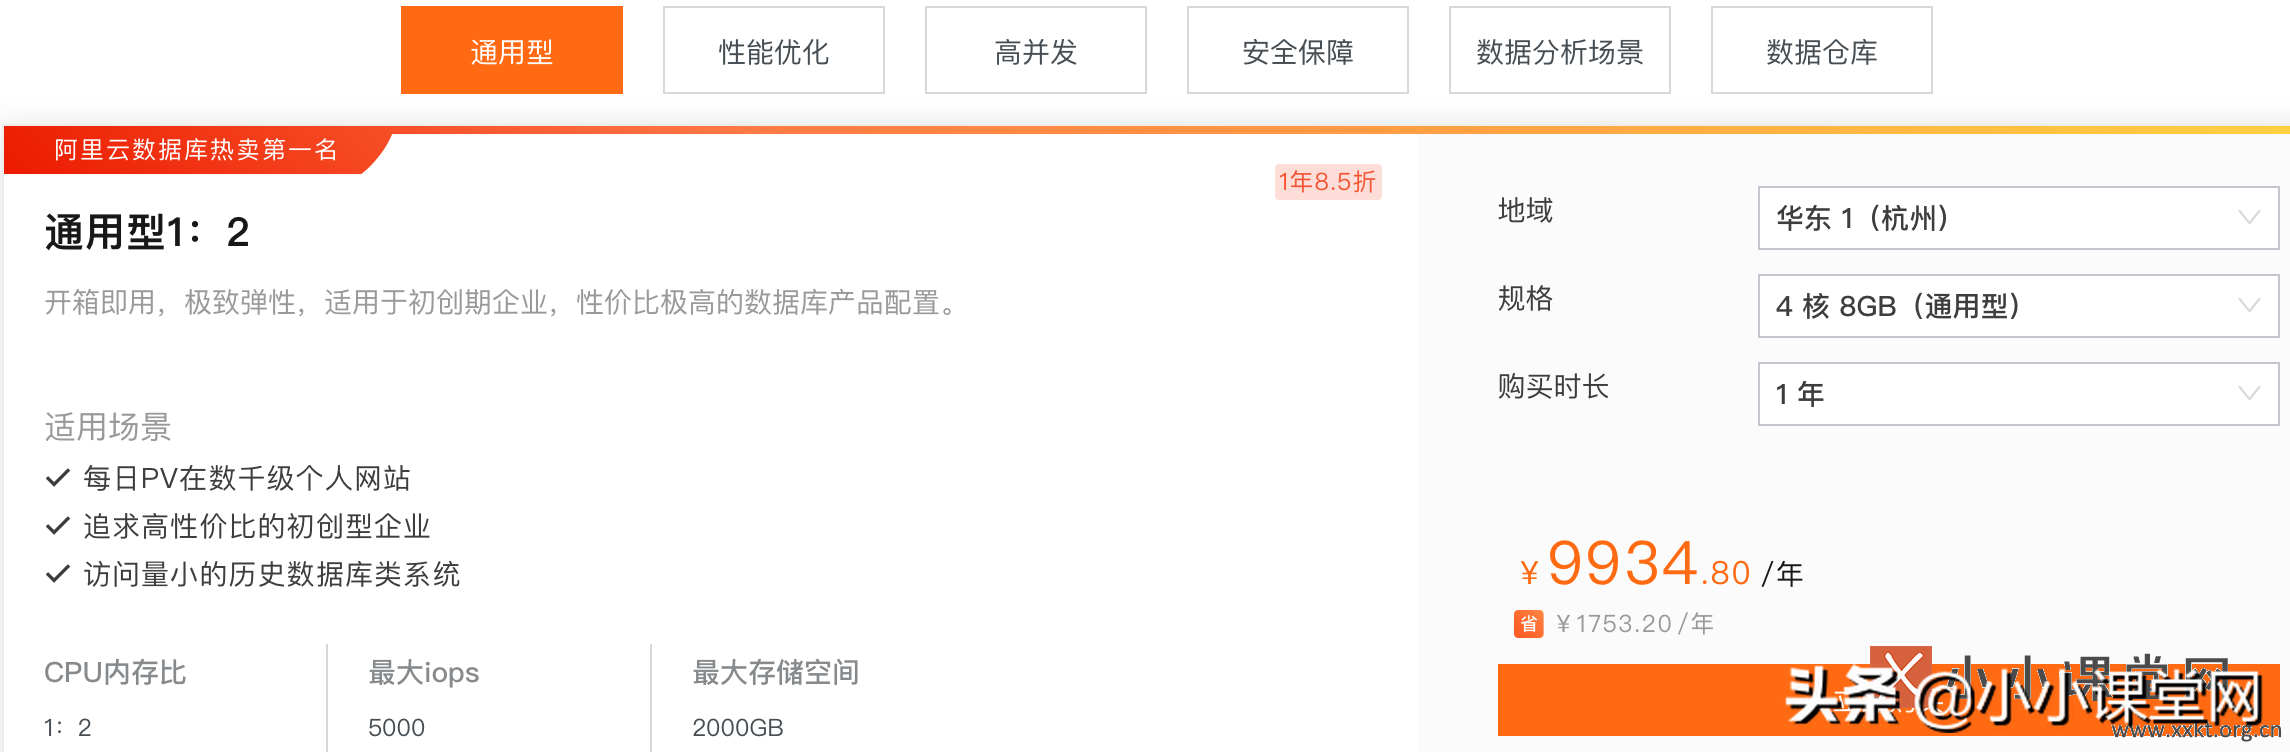Open the 高并发 tab

click(x=1036, y=50)
